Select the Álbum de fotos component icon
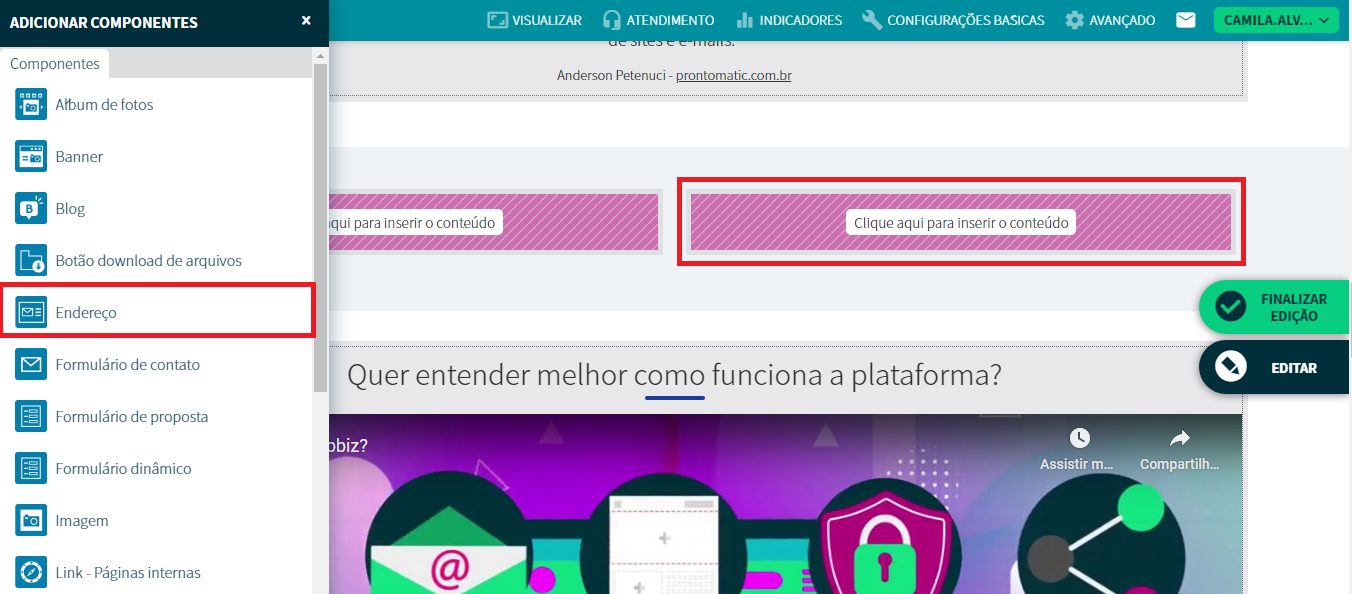The width and height of the screenshot is (1352, 594). [31, 105]
